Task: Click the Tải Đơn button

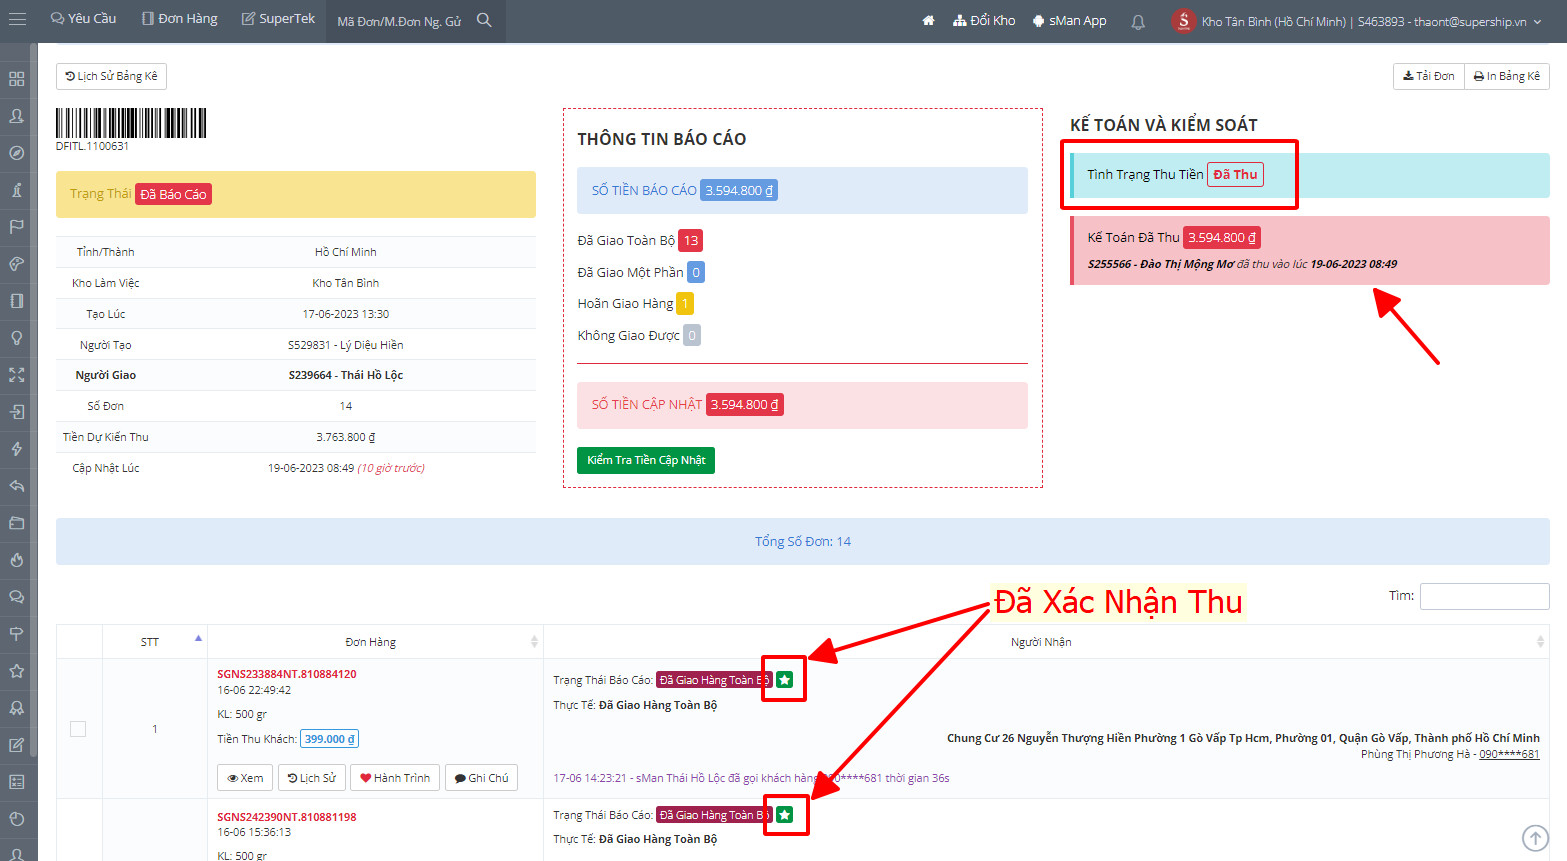Action: click(x=1428, y=76)
